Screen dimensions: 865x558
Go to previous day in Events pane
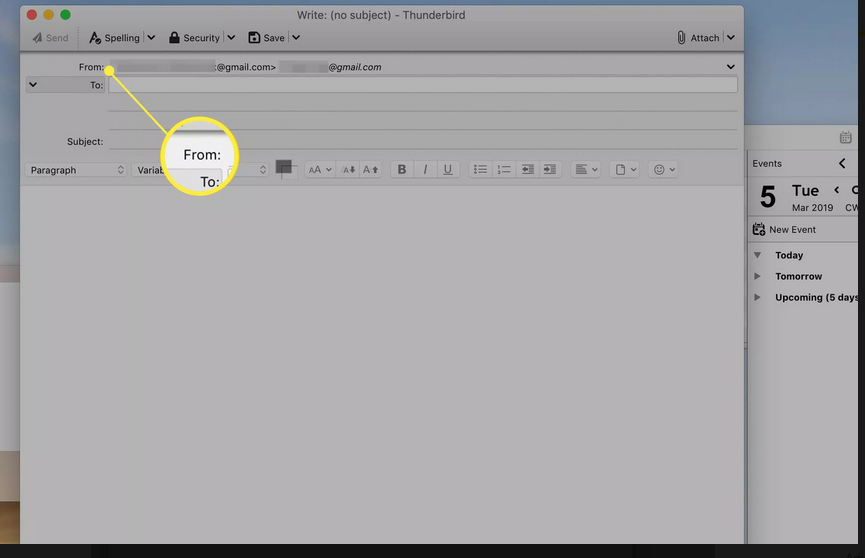[837, 190]
